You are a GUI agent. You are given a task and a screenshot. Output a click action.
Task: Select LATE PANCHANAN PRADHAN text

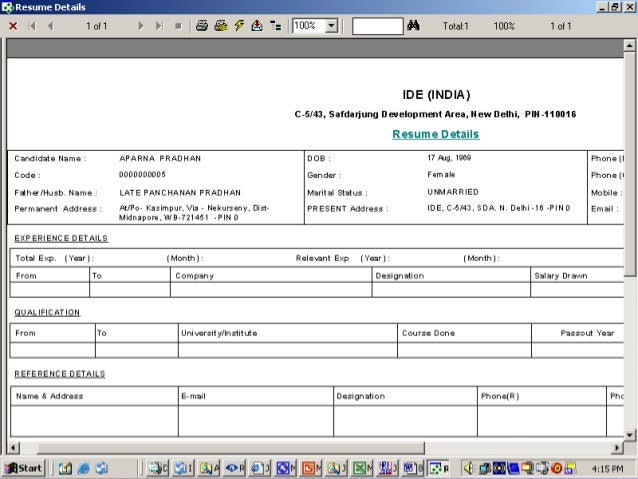[180, 192]
